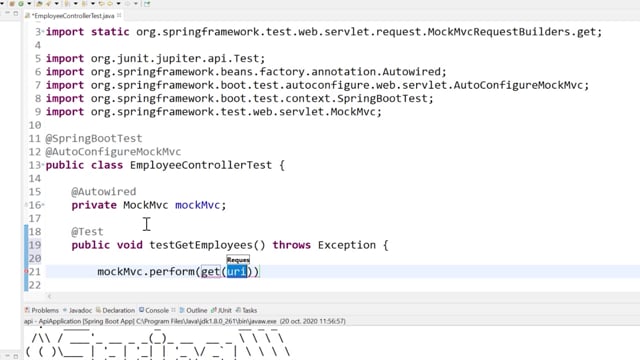
Task: Click class name 'EmployeeControllerTest' on line 13
Action: click(201, 165)
